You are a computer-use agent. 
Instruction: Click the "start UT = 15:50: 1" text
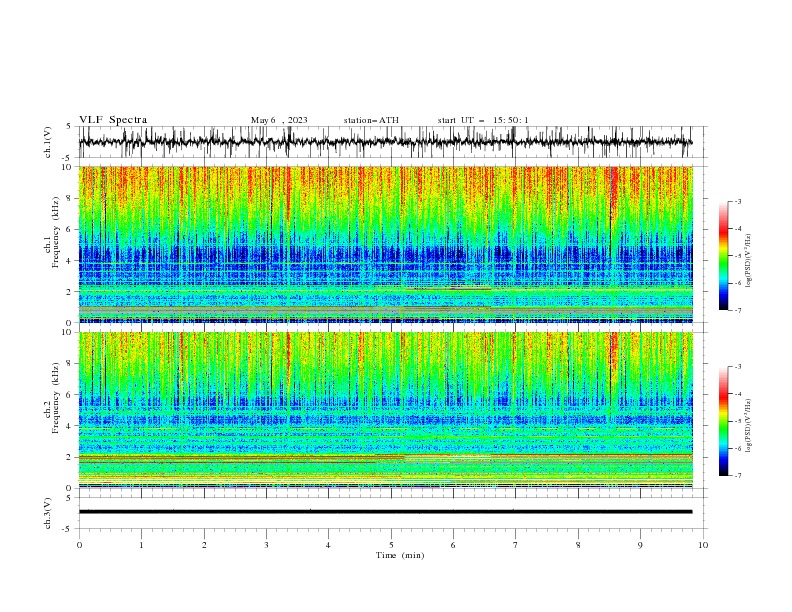tap(483, 120)
